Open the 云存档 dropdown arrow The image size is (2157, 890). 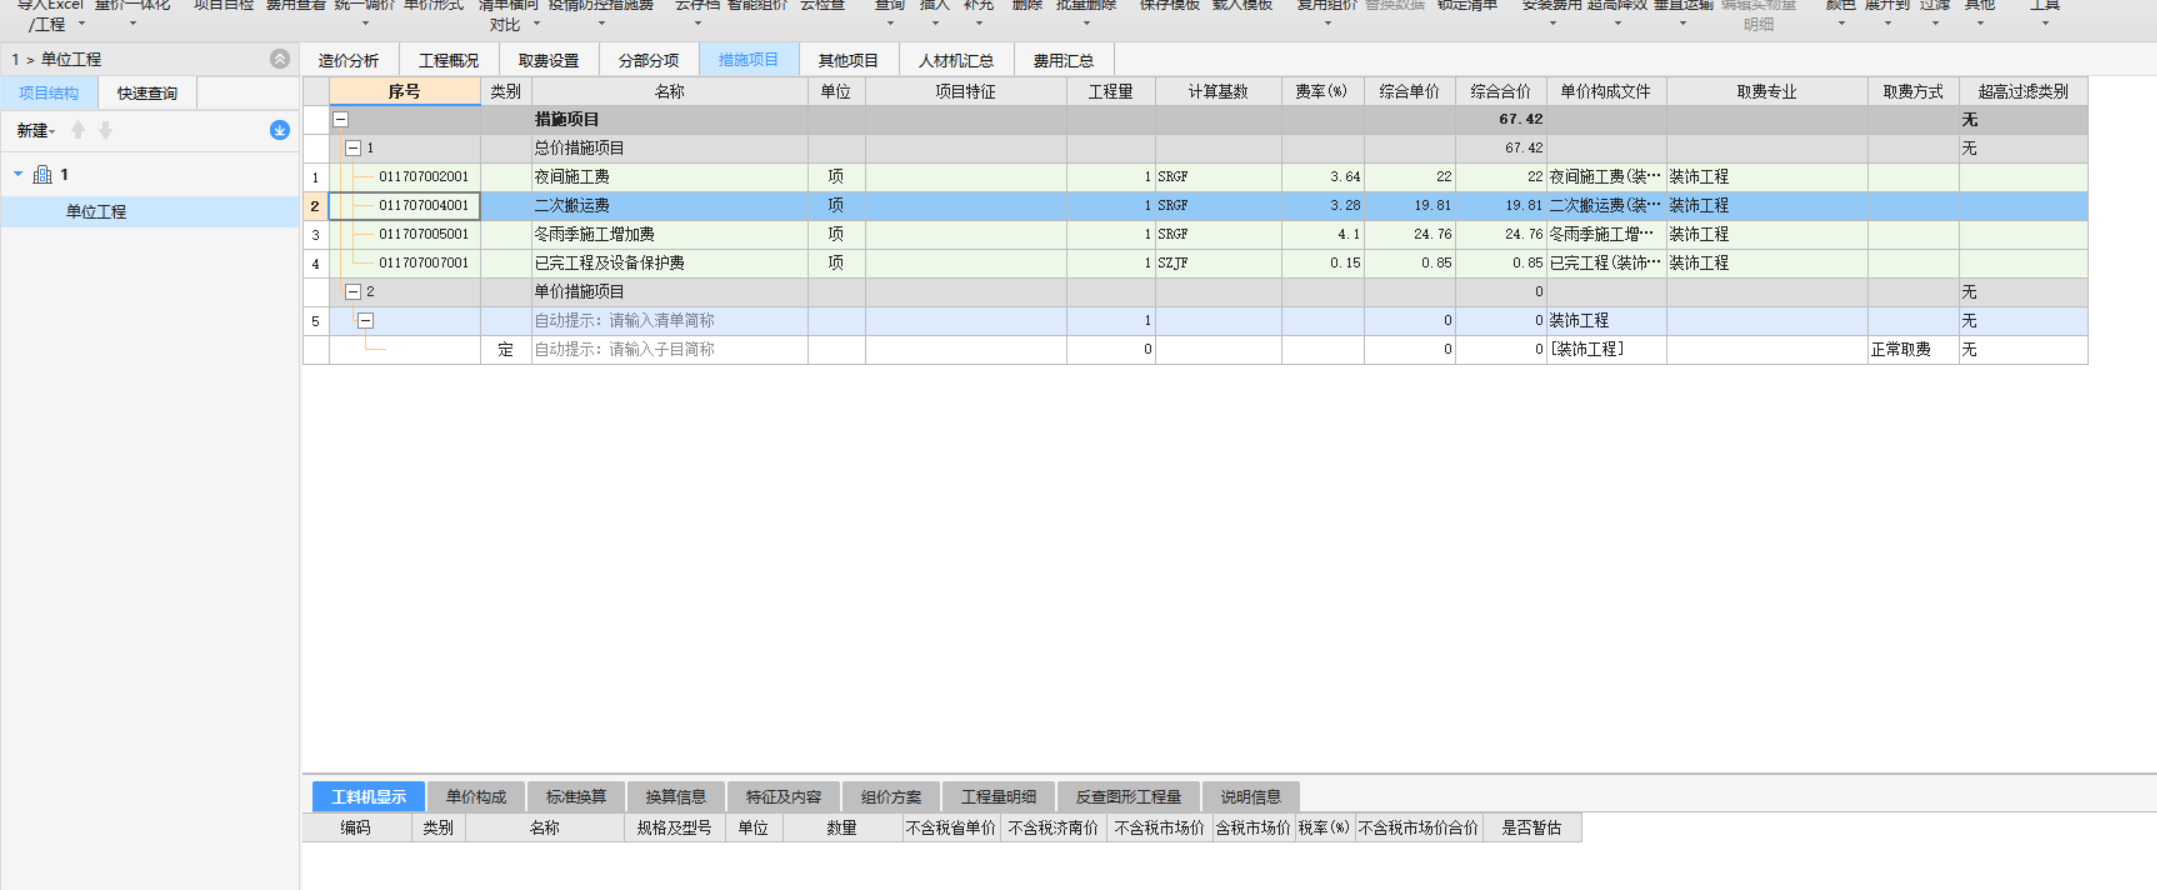point(698,23)
